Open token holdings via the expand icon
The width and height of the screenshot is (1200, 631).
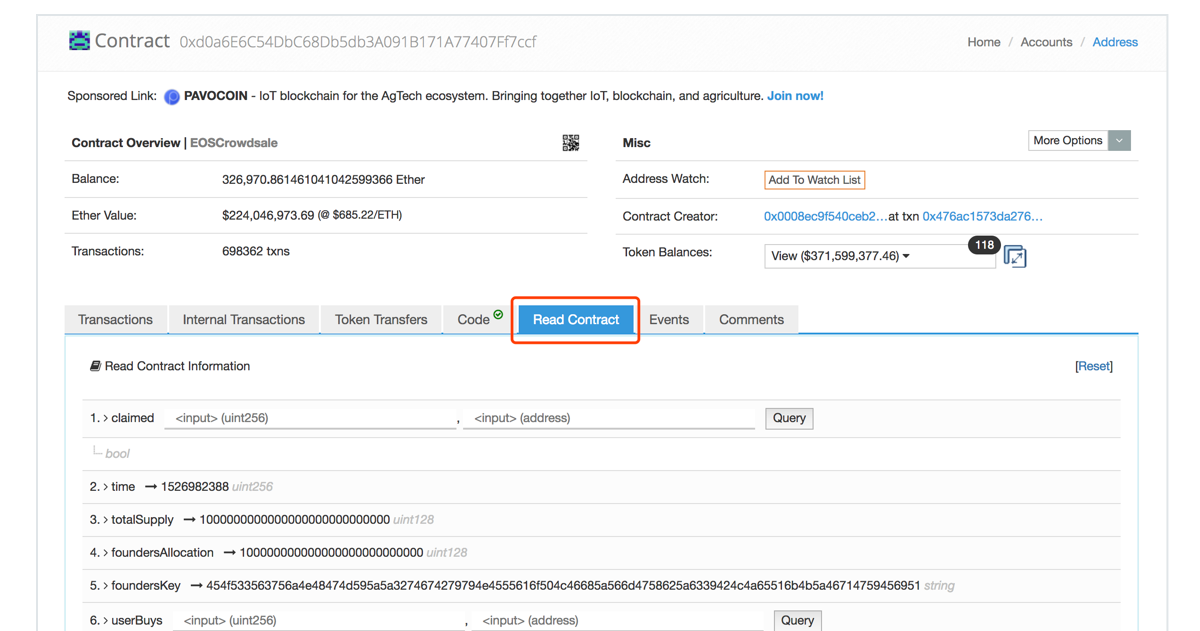[x=1015, y=256]
